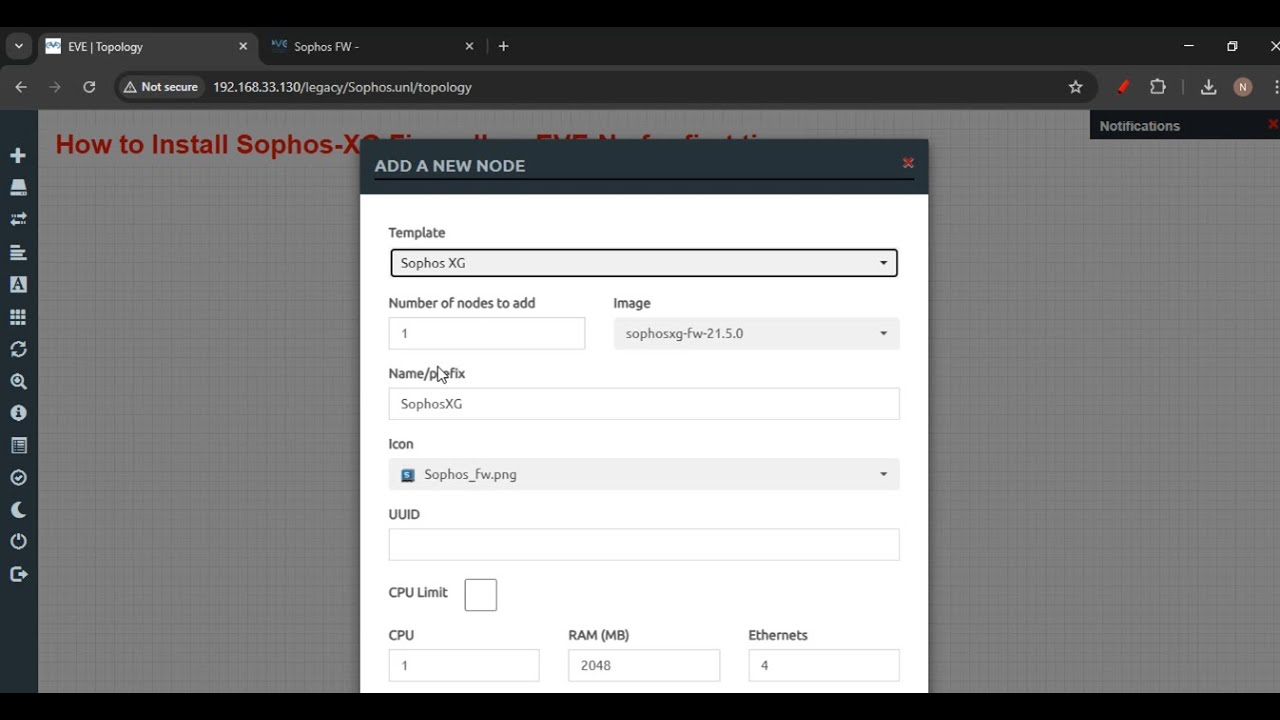Open the Networks arrows icon in sidebar
The width and height of the screenshot is (1280, 720).
(18, 219)
